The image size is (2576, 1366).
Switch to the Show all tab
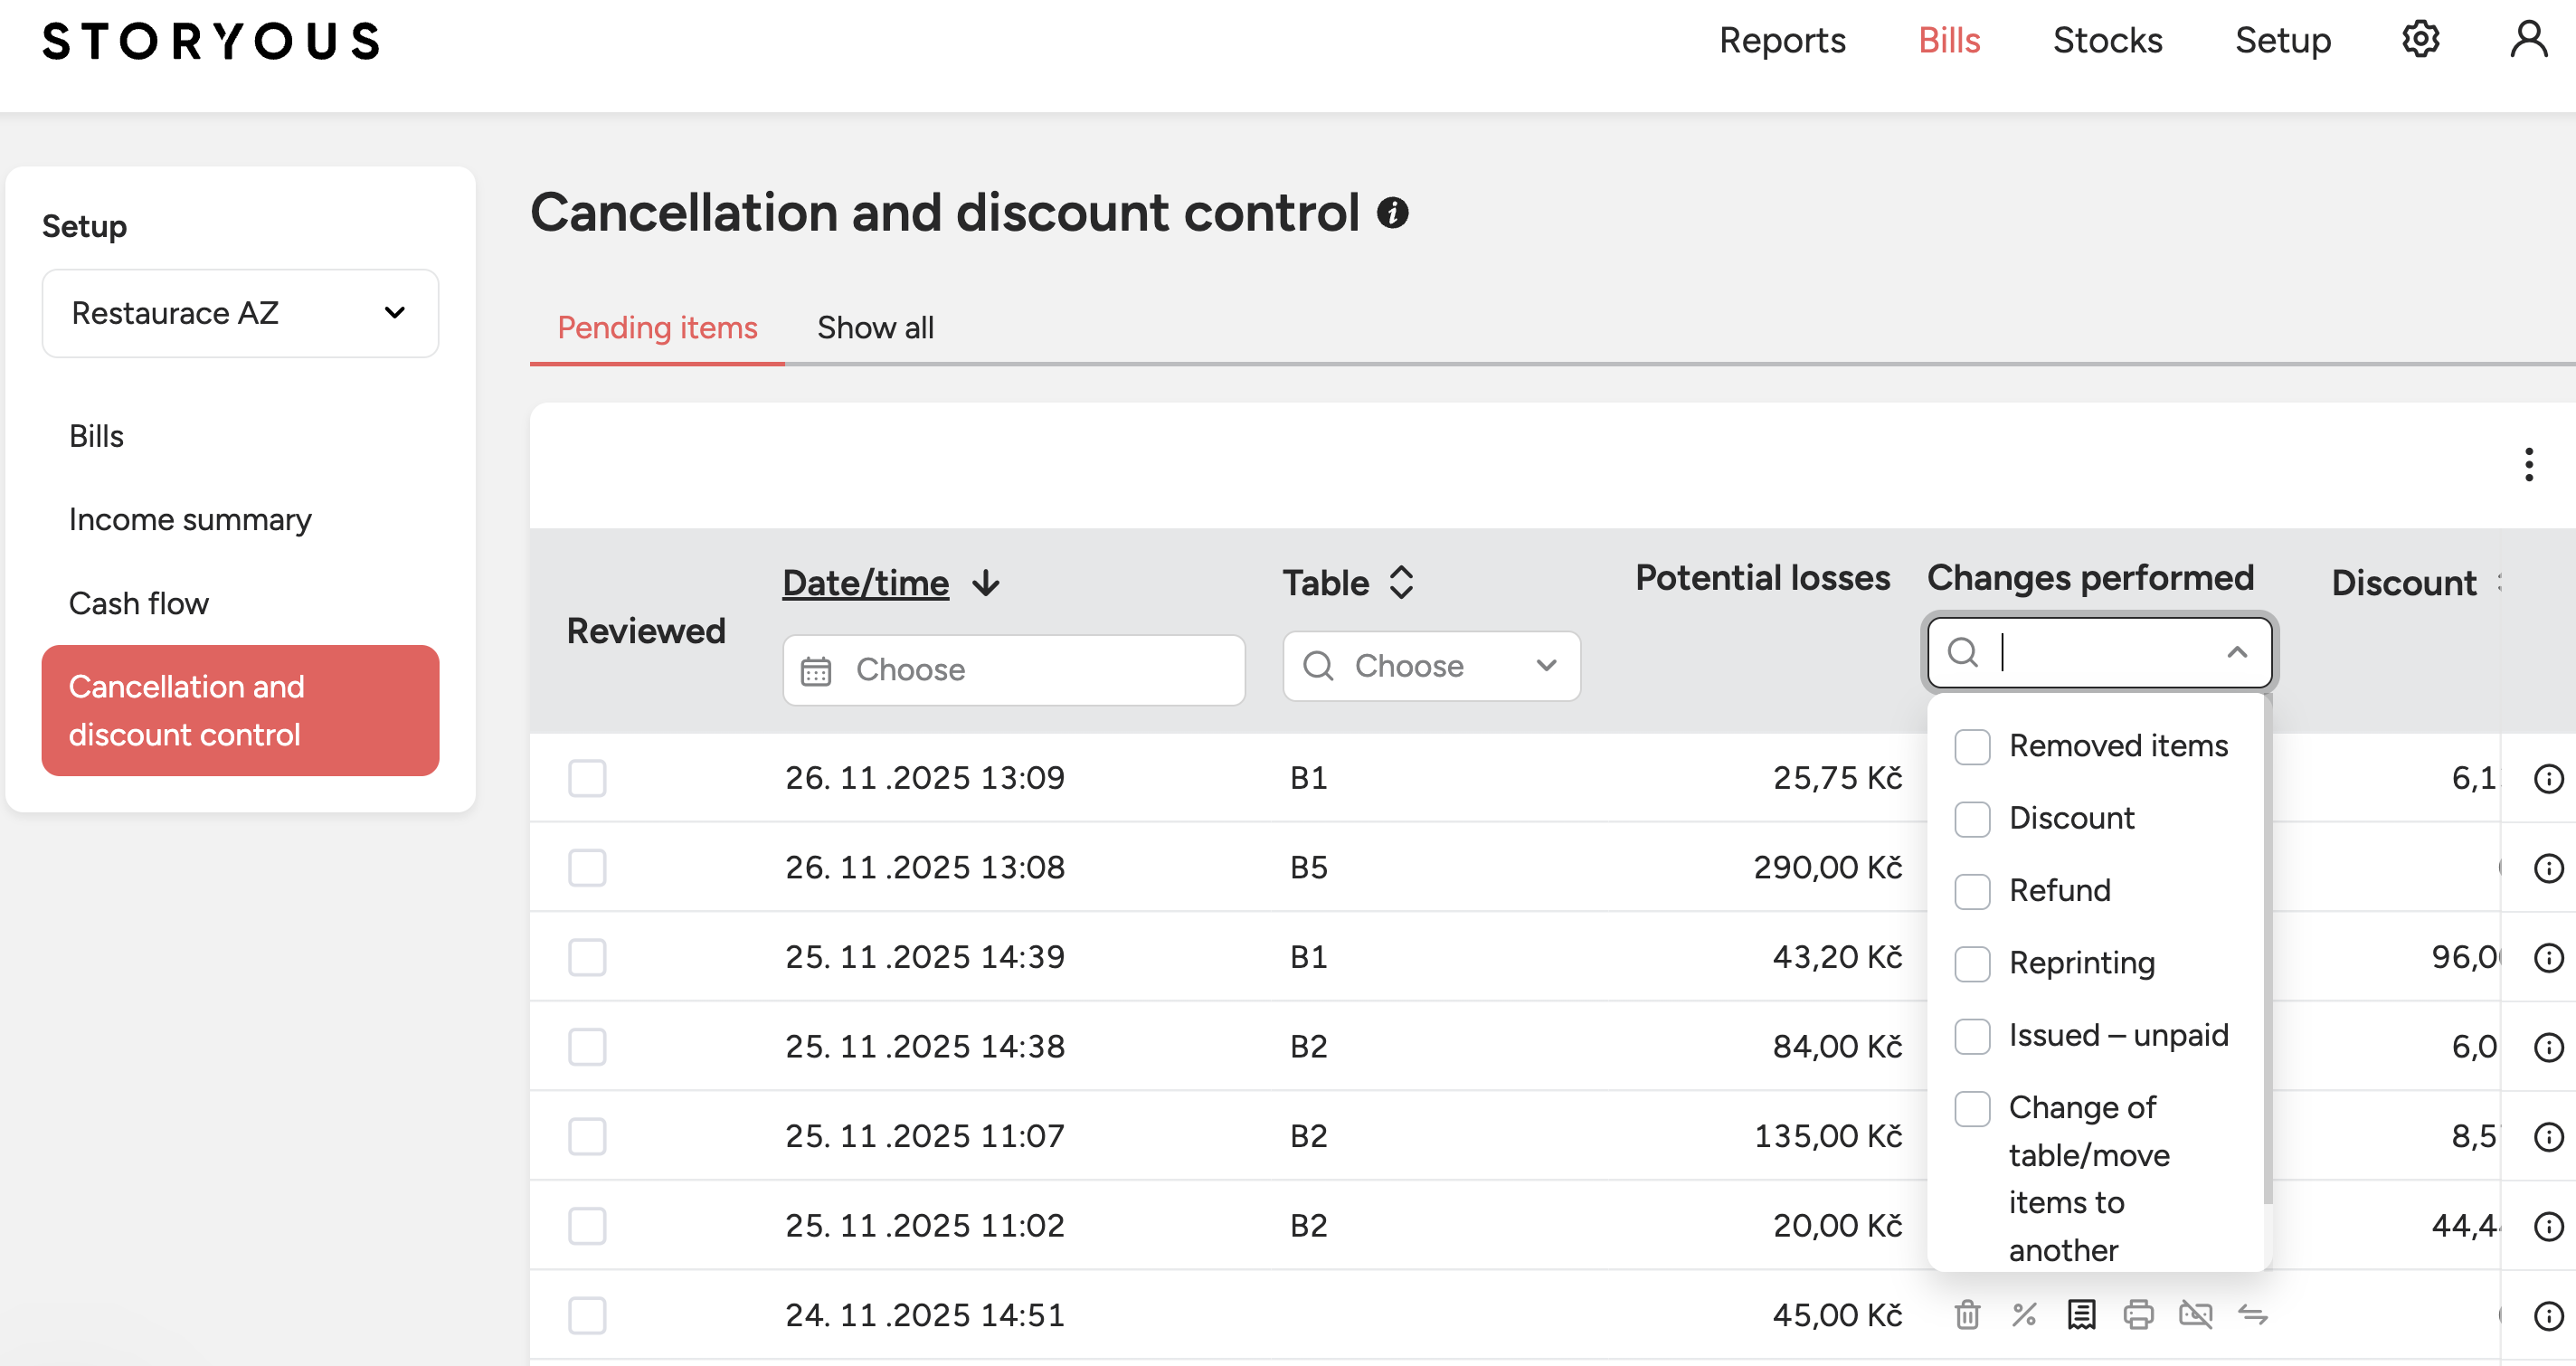pyautogui.click(x=875, y=327)
